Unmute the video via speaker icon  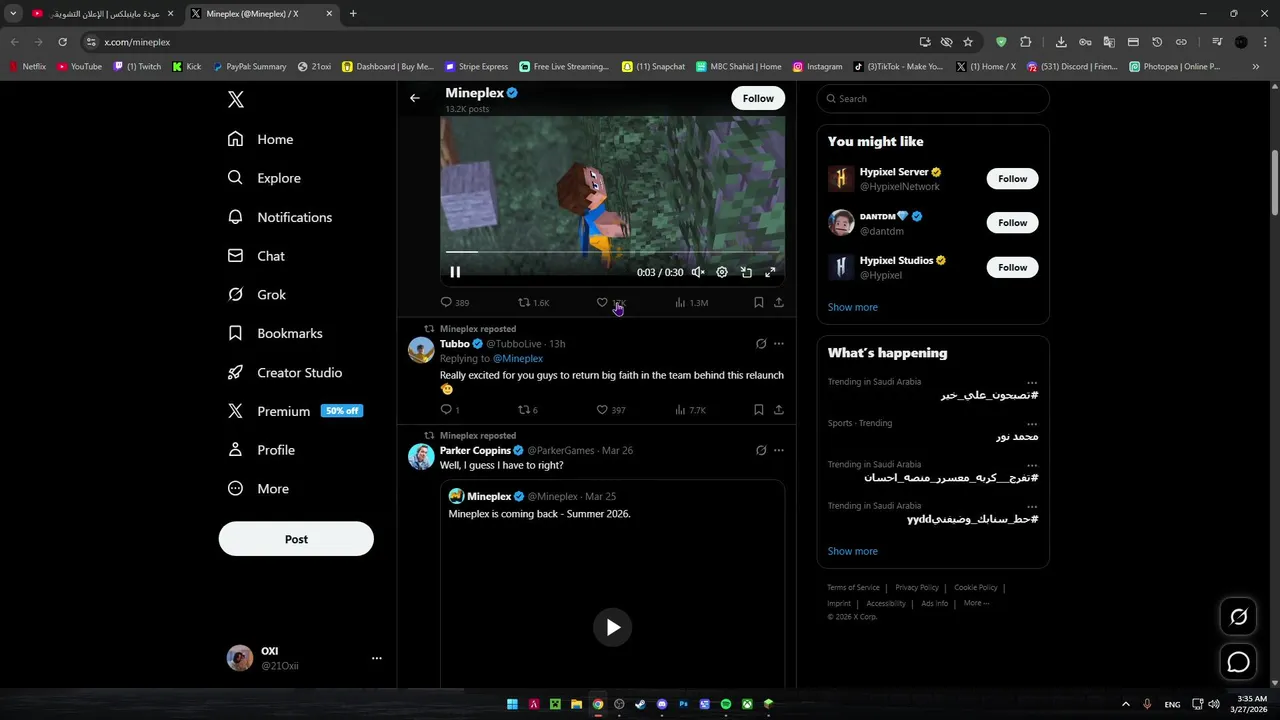(698, 272)
